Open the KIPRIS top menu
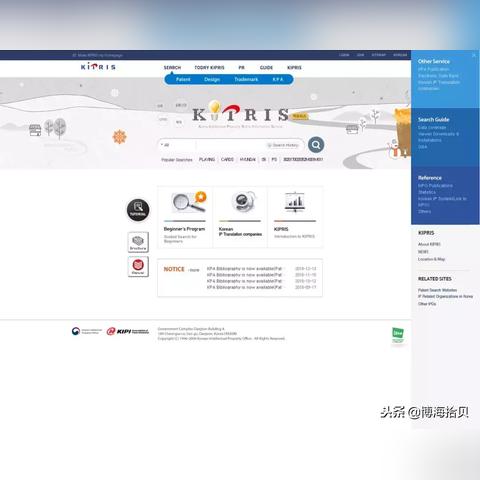This screenshot has width=480, height=480. coord(294,68)
